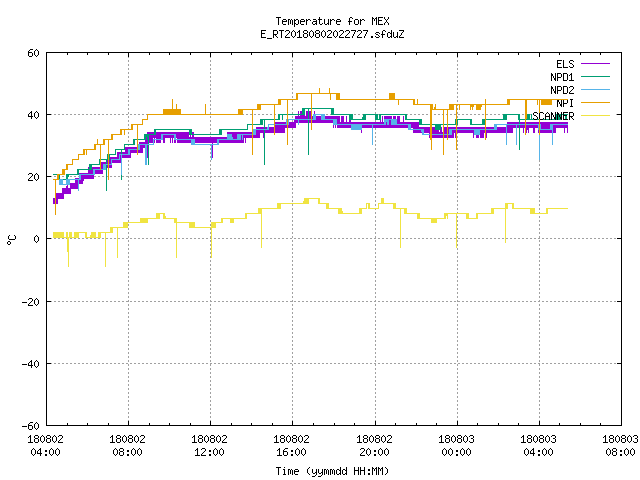The image size is (640, 480).
Task: Click the x-axis tick '180802 08:00'
Action: (127, 446)
